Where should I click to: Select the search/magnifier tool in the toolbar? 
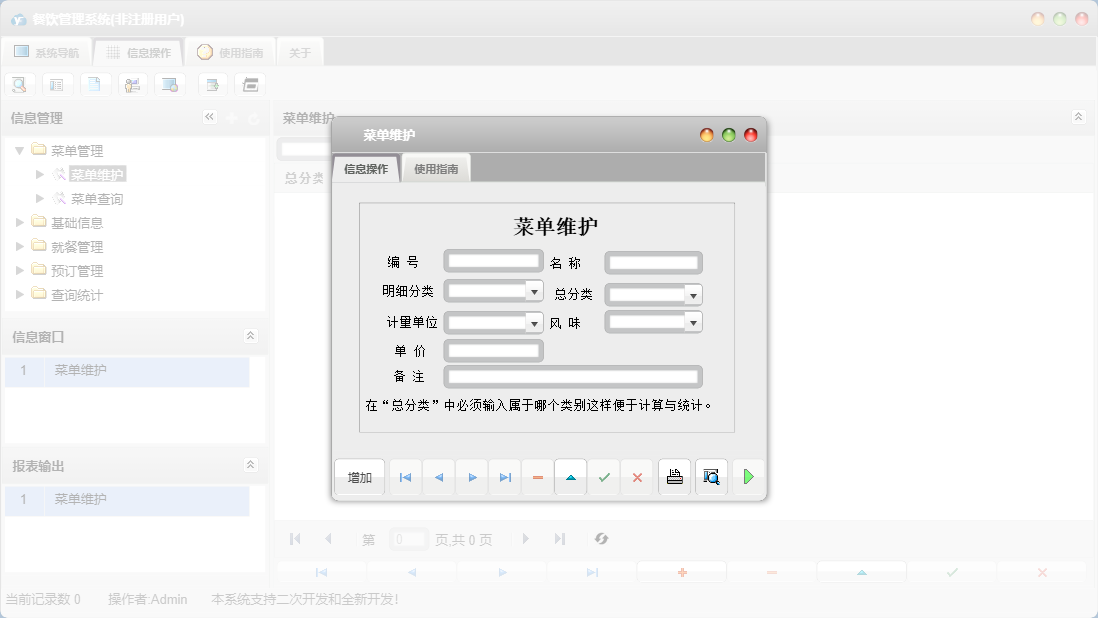pyautogui.click(x=19, y=84)
